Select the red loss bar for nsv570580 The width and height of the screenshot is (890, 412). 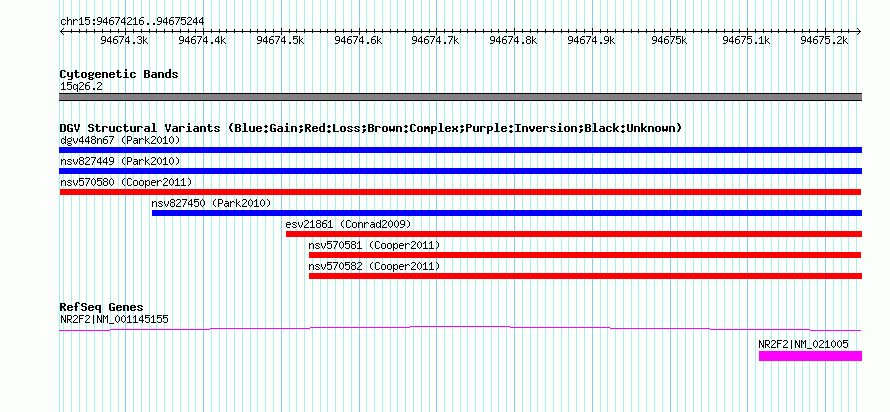click(460, 192)
